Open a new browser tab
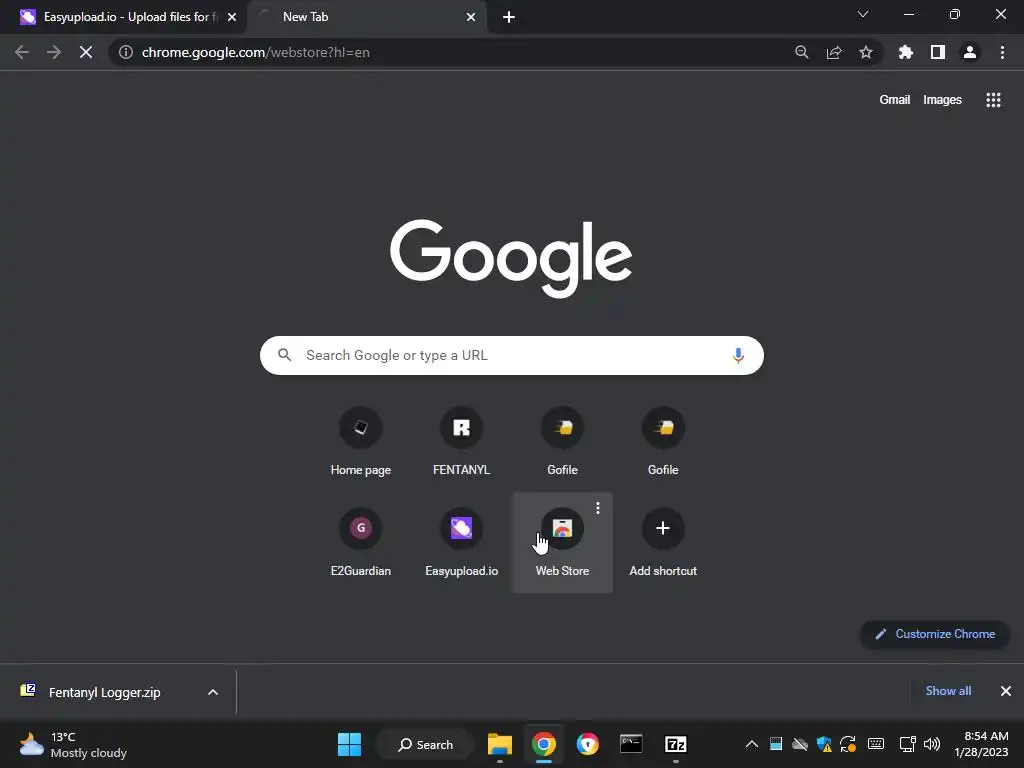Screen dimensions: 1024x768 (509, 17)
